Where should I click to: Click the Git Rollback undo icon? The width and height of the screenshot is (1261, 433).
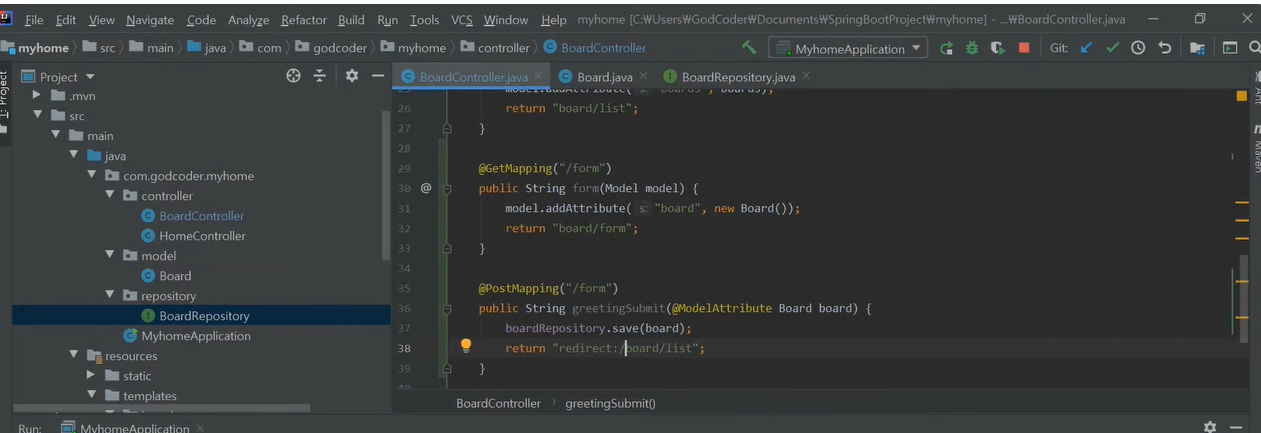[x=1164, y=48]
